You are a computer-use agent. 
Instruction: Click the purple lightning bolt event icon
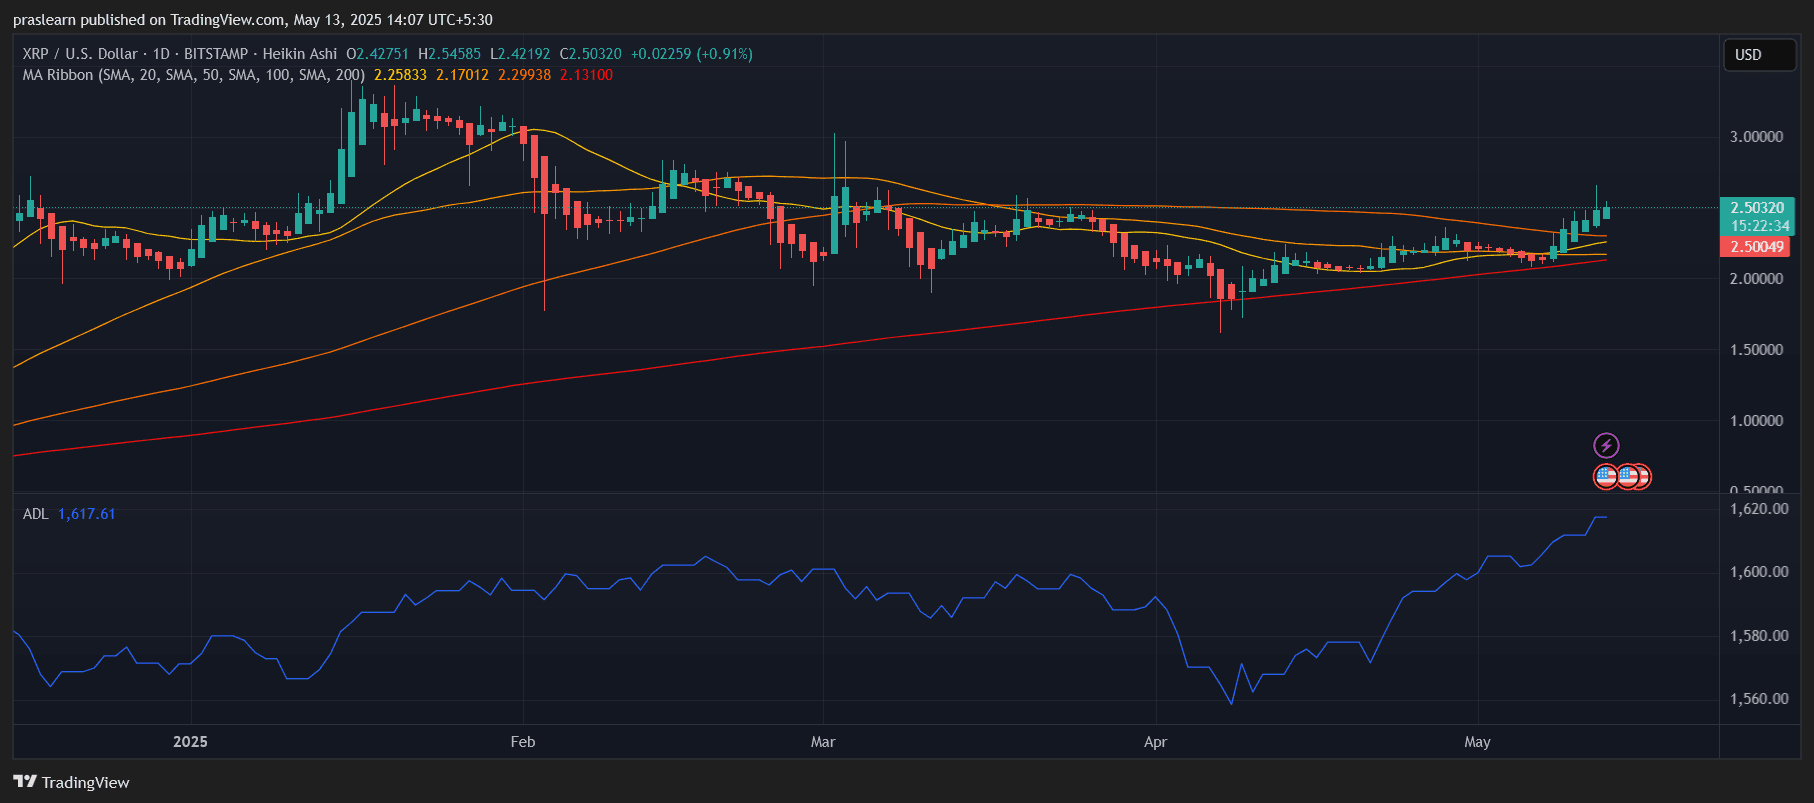click(x=1606, y=446)
